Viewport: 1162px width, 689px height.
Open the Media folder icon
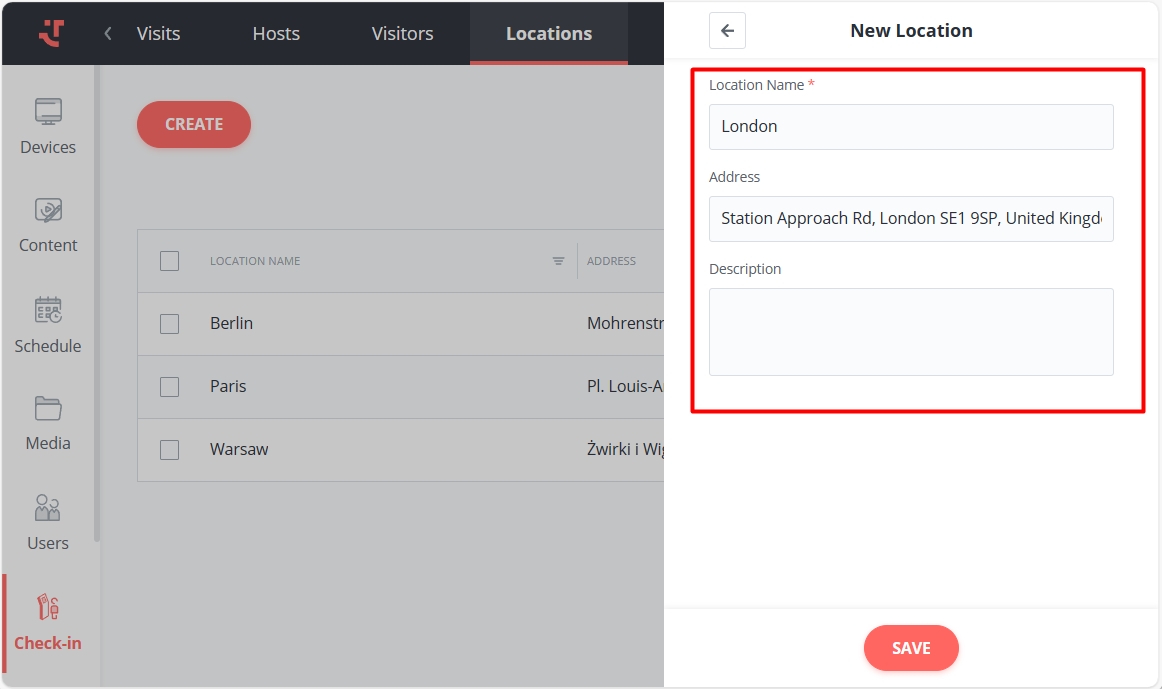point(48,409)
